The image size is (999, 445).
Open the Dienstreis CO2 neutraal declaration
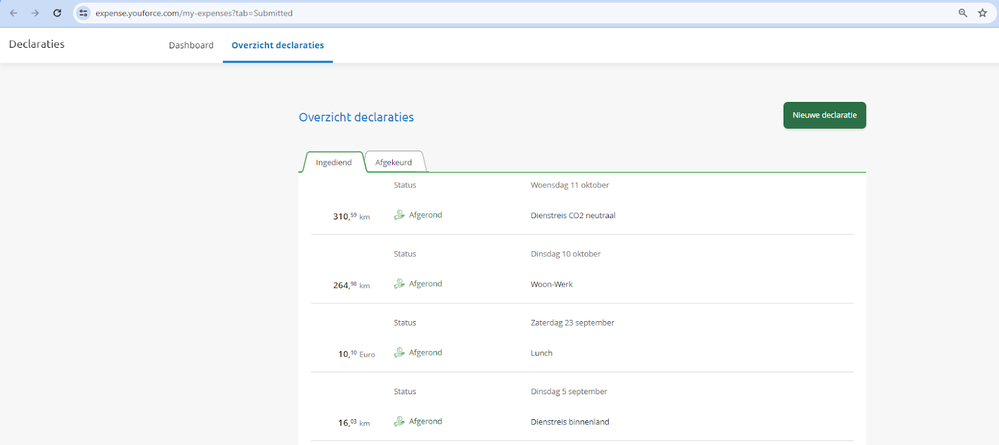pos(572,215)
